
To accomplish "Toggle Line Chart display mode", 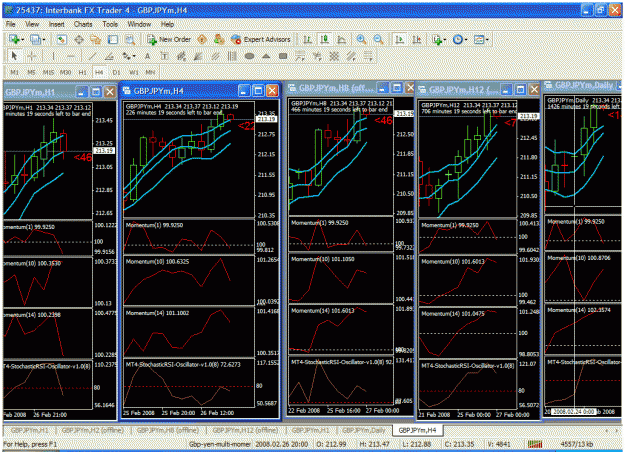I will pyautogui.click(x=342, y=39).
